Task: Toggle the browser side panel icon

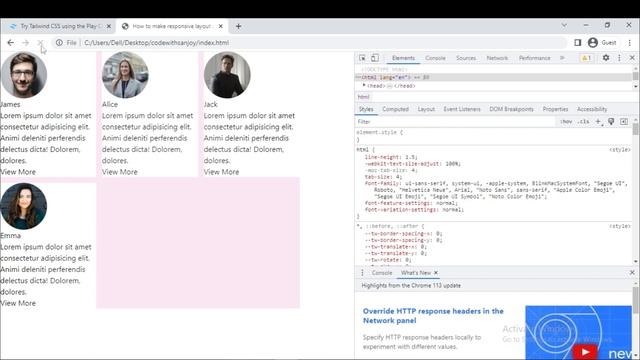Action: pos(577,42)
